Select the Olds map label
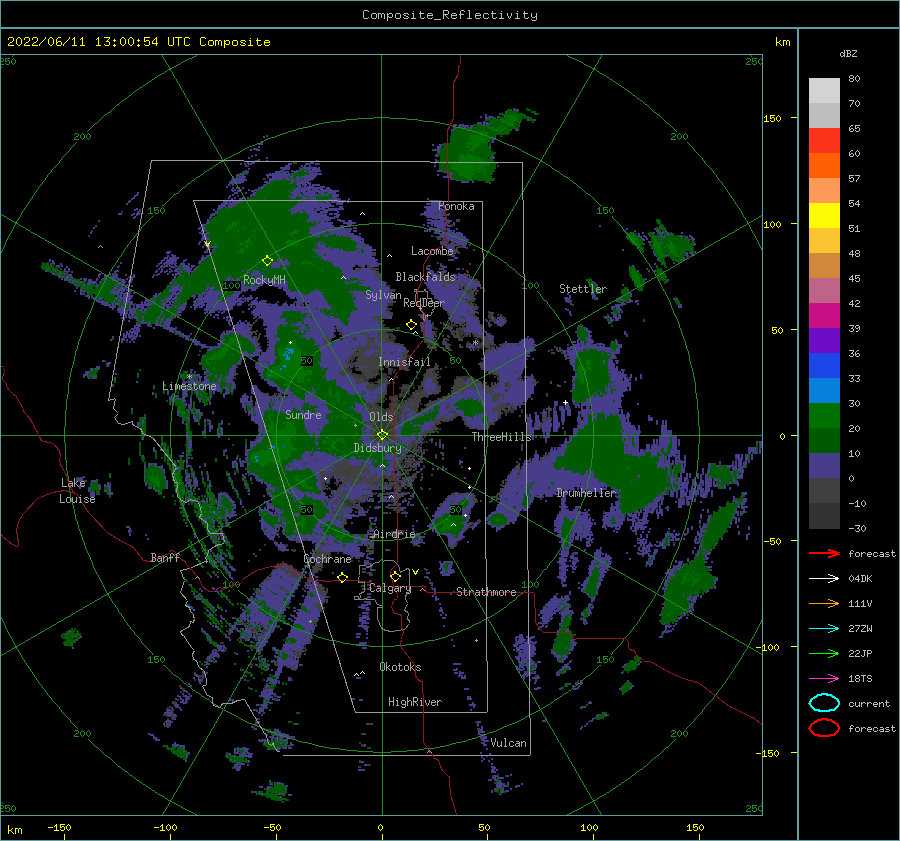This screenshot has height=841, width=900. 381,417
